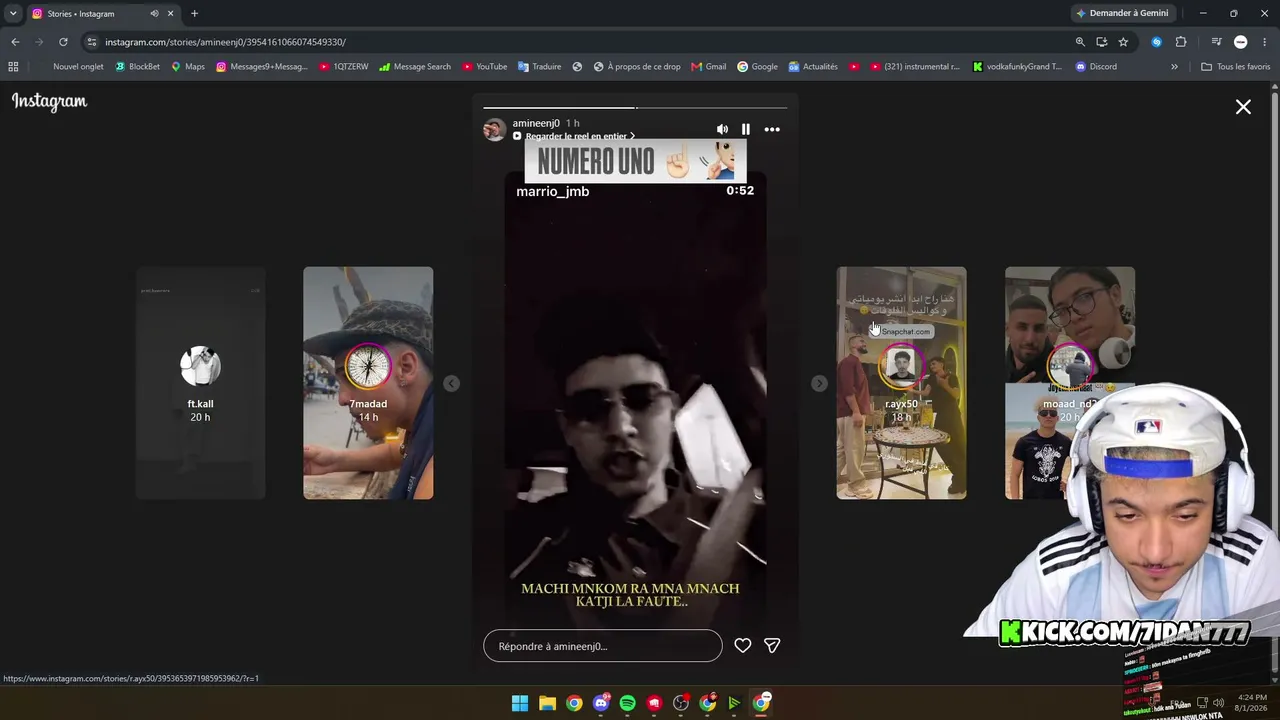1280x720 pixels.
Task: Like the story with the heart icon
Action: pyautogui.click(x=743, y=646)
